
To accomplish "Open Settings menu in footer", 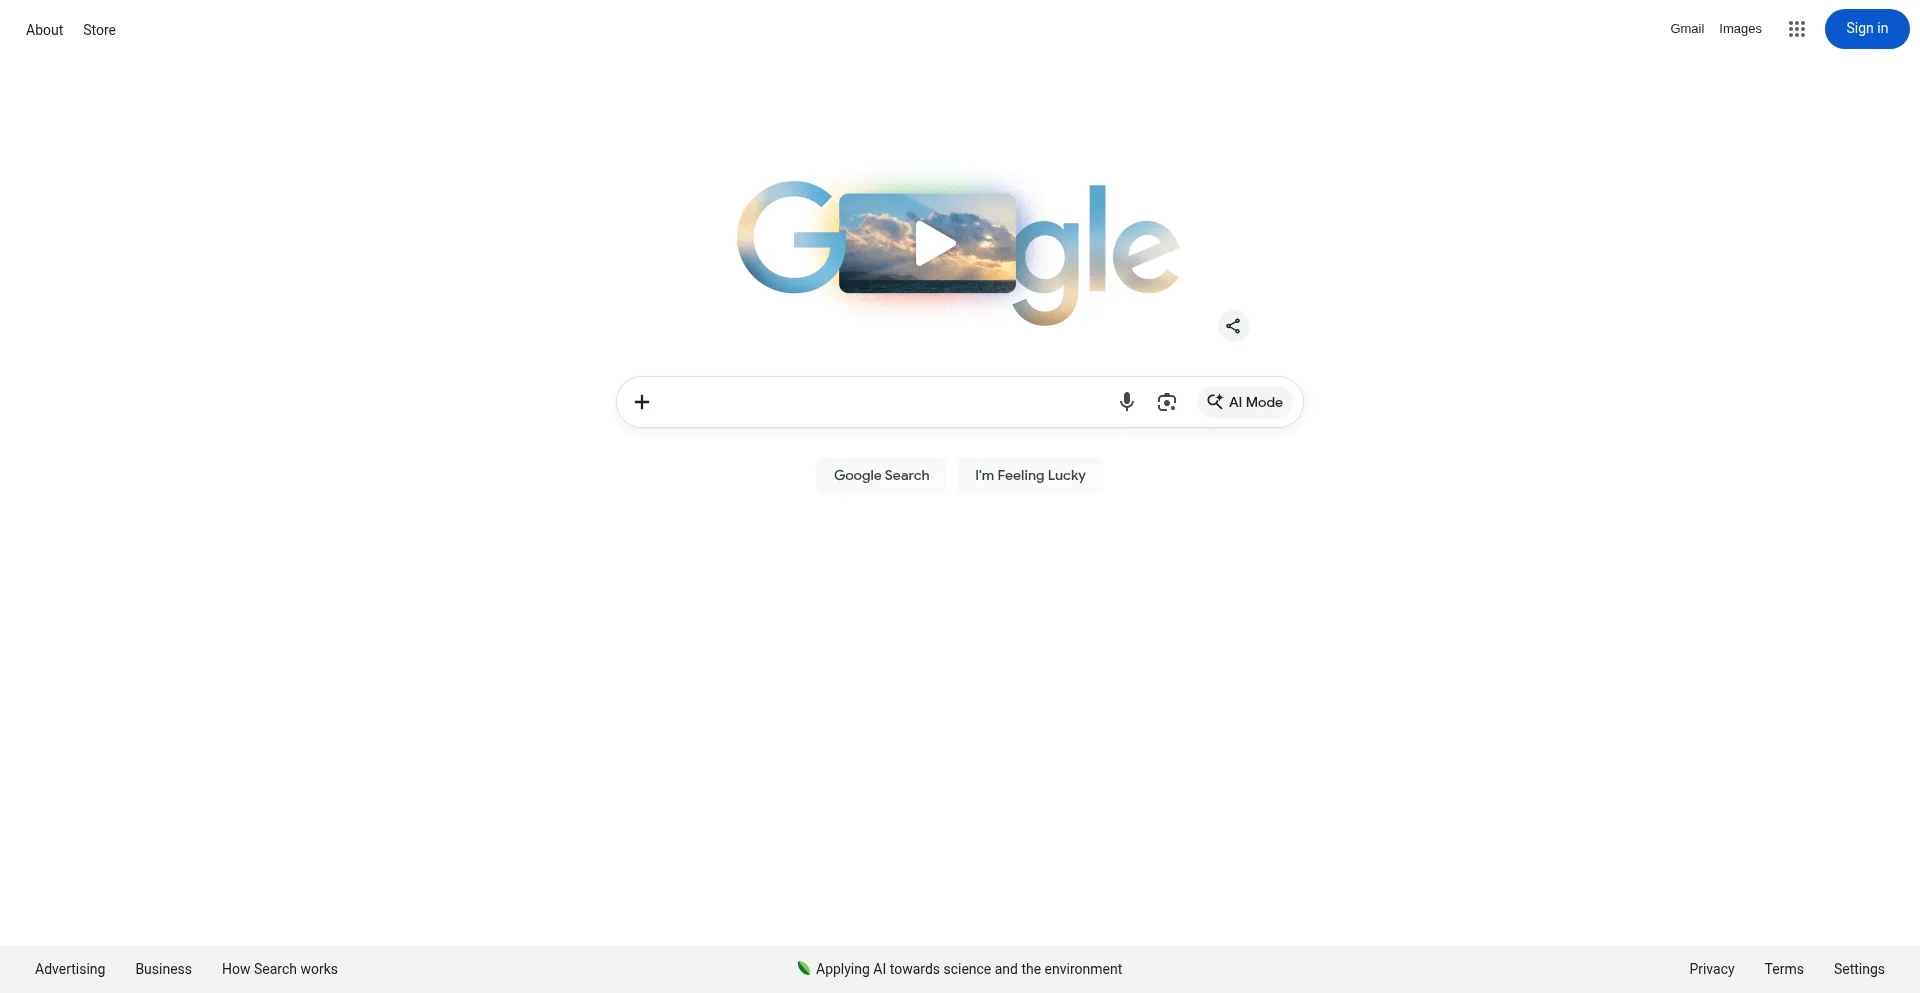I will 1858,969.
